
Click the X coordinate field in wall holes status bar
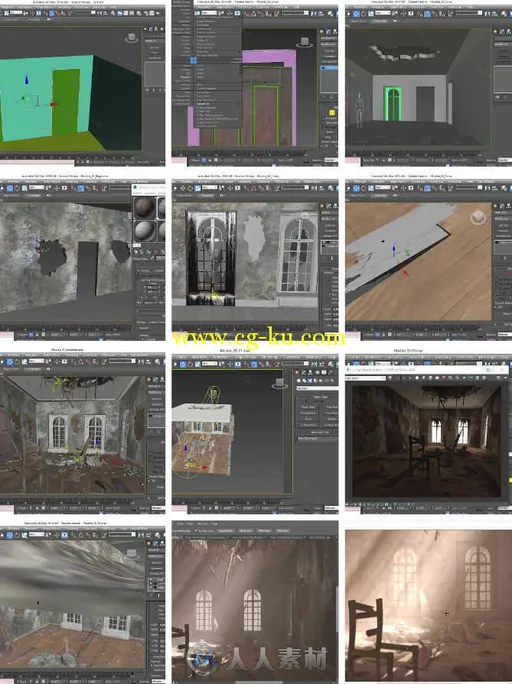click(x=56, y=335)
